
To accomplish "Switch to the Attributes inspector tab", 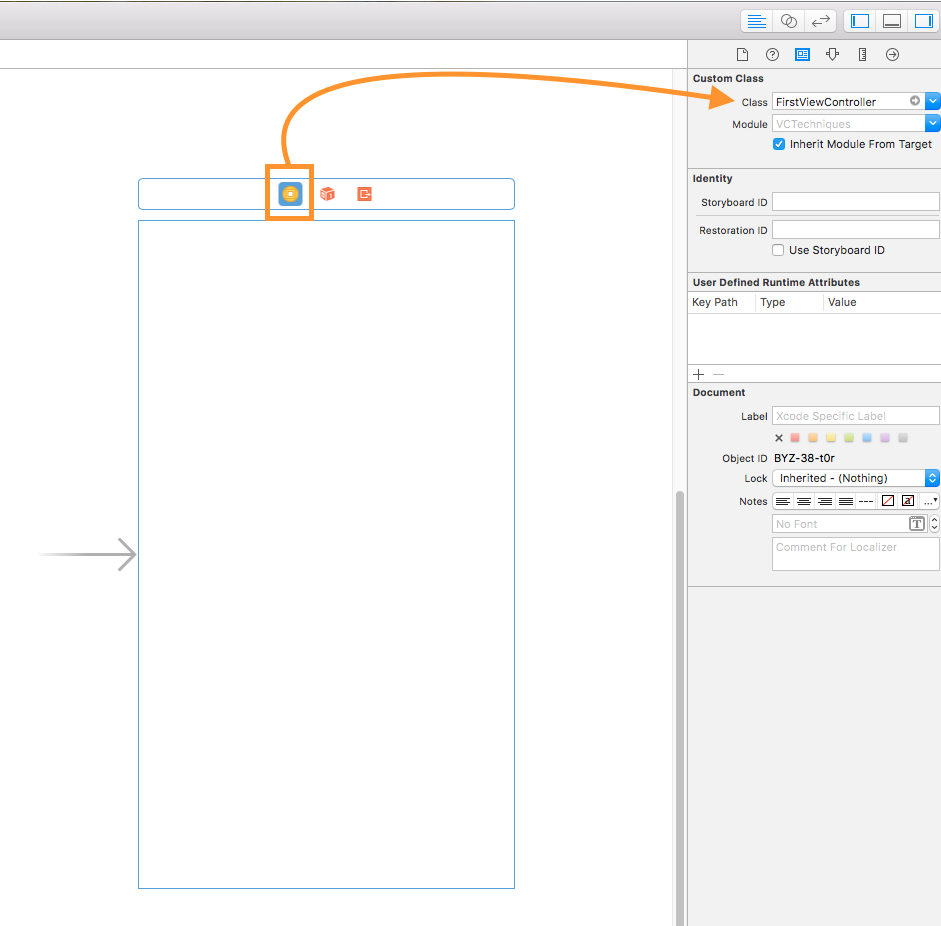I will point(832,54).
